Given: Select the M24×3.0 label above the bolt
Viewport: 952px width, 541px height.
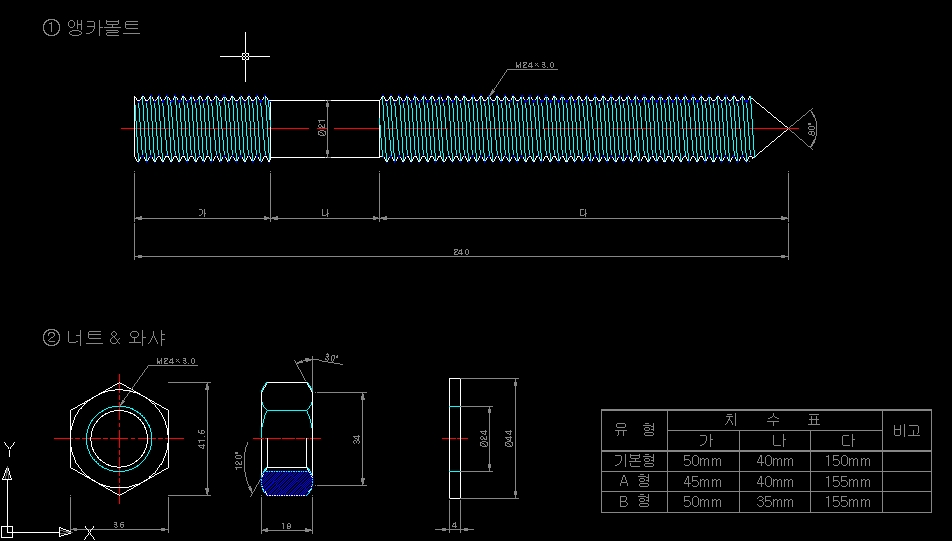Looking at the screenshot, I should pos(535,65).
